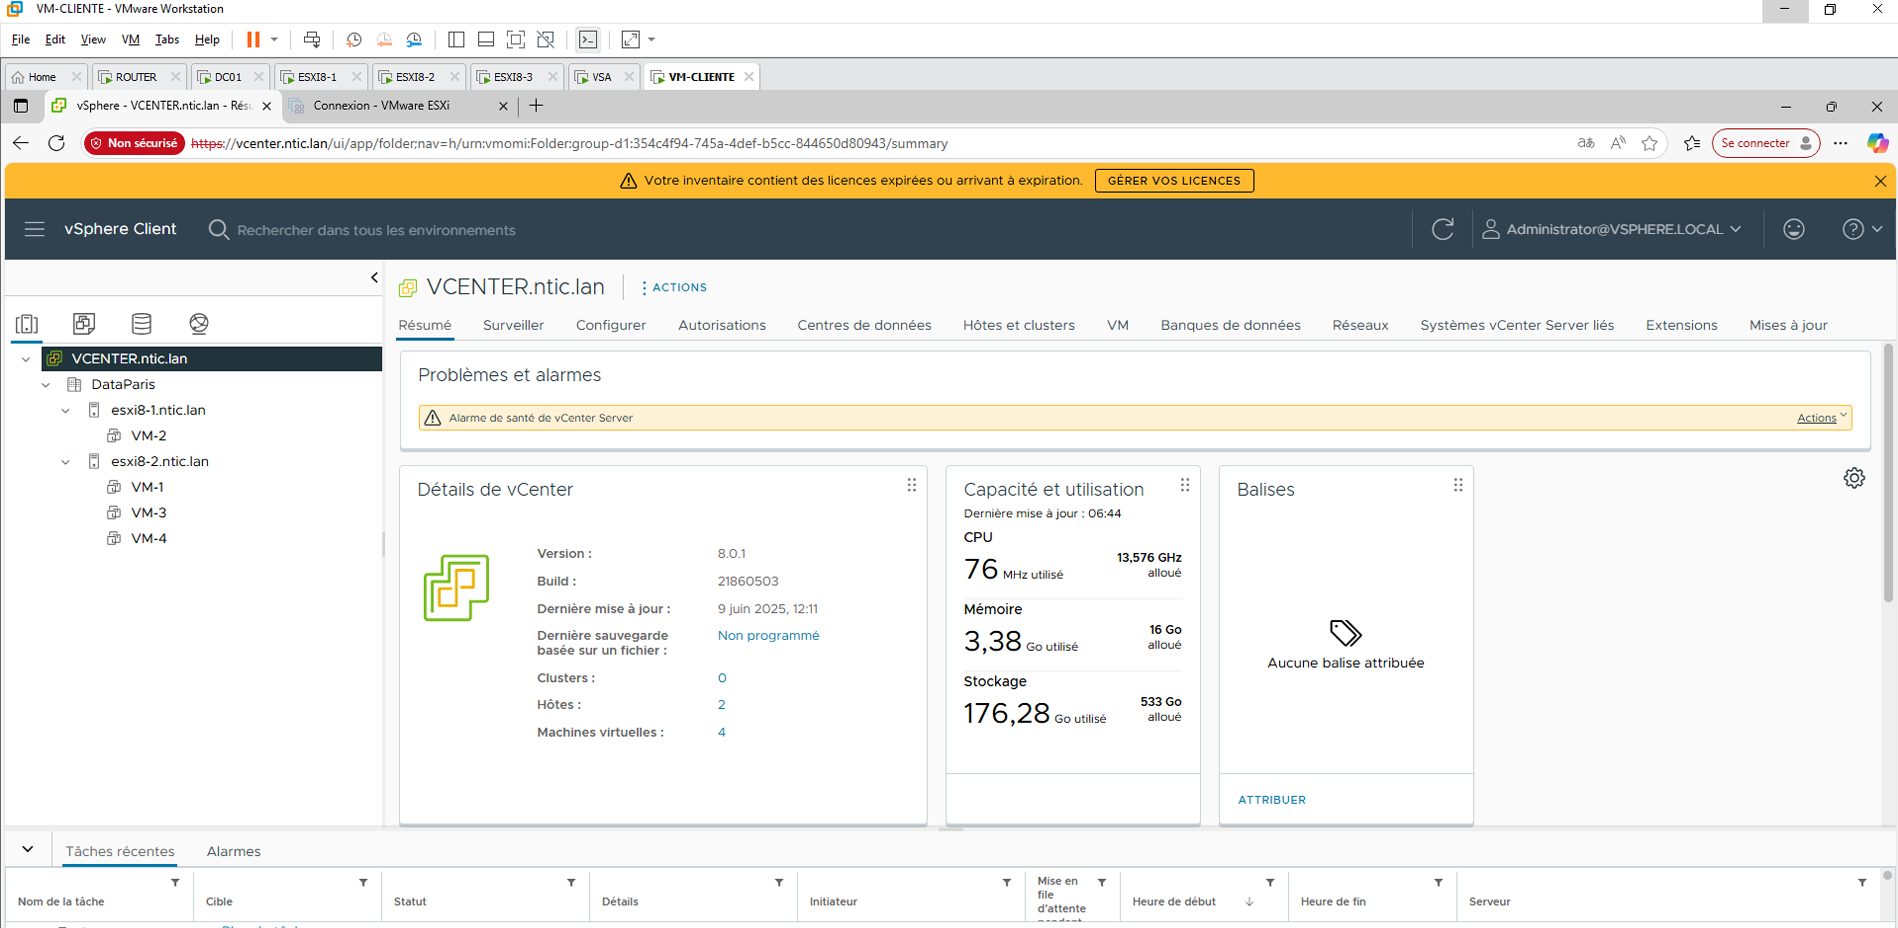
Task: Add page to browser favorites star
Action: [1650, 143]
